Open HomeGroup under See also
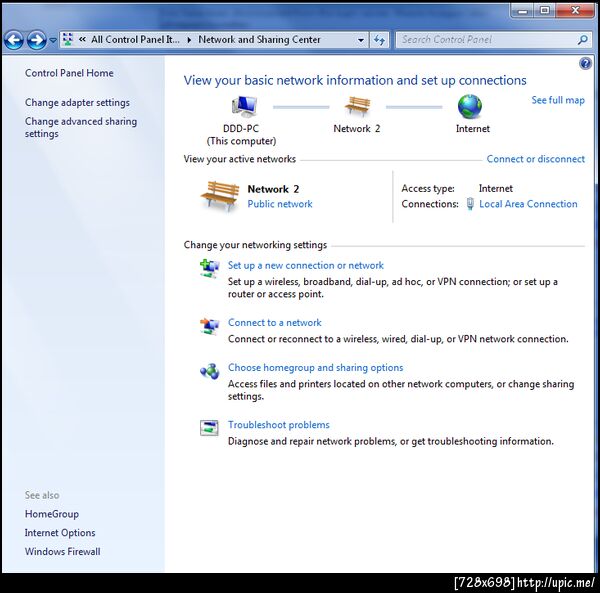 coord(52,514)
